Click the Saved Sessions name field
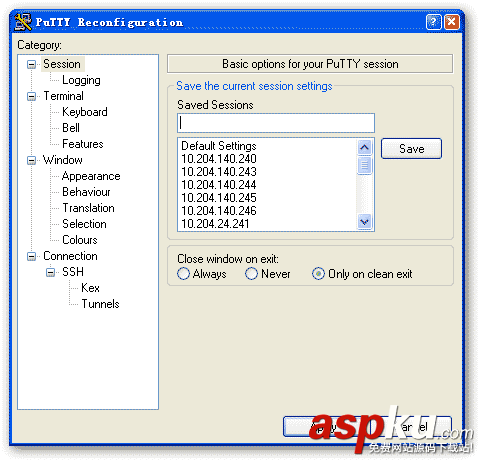The width and height of the screenshot is (479, 460). point(276,123)
